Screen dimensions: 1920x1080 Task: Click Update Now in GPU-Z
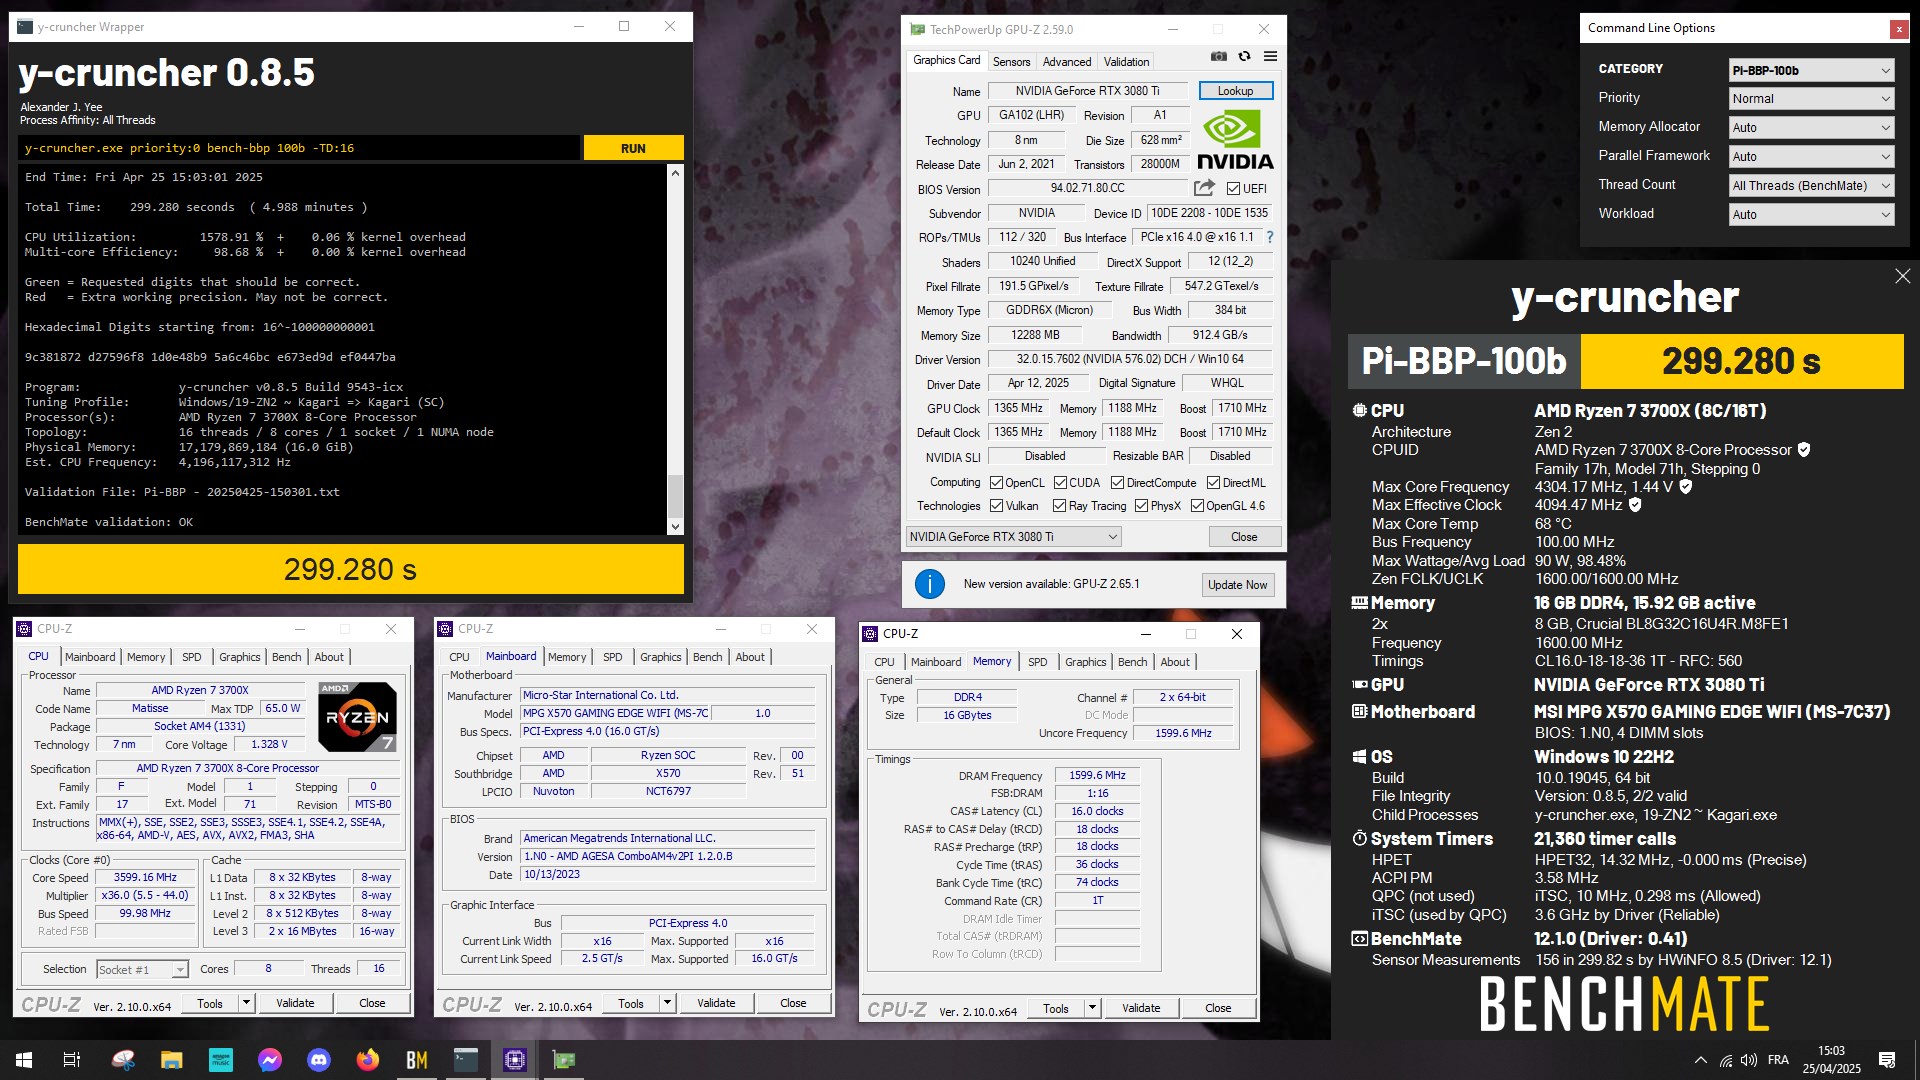tap(1237, 585)
